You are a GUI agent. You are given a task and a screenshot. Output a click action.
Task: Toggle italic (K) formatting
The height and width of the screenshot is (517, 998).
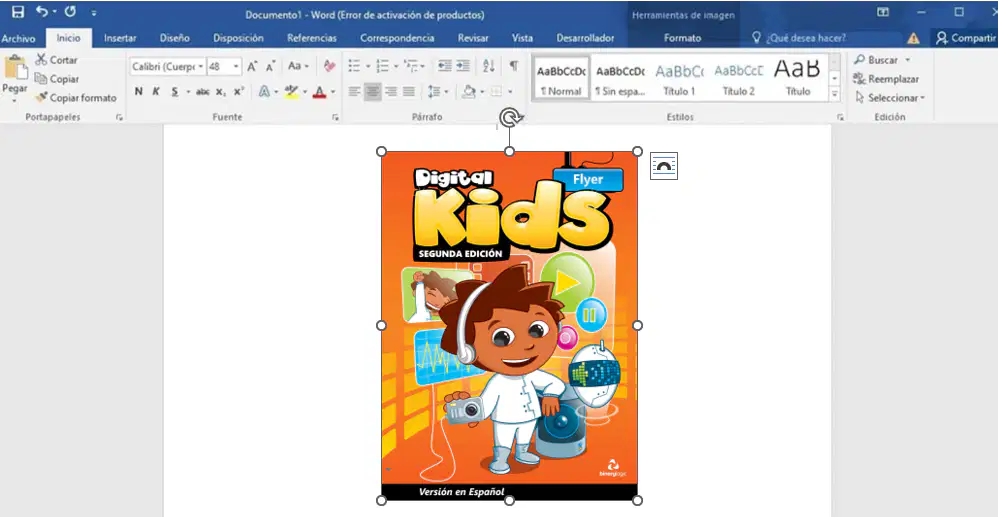pos(156,92)
